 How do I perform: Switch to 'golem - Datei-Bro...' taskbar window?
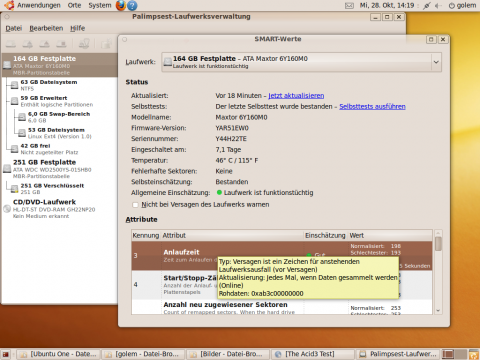click(144, 354)
